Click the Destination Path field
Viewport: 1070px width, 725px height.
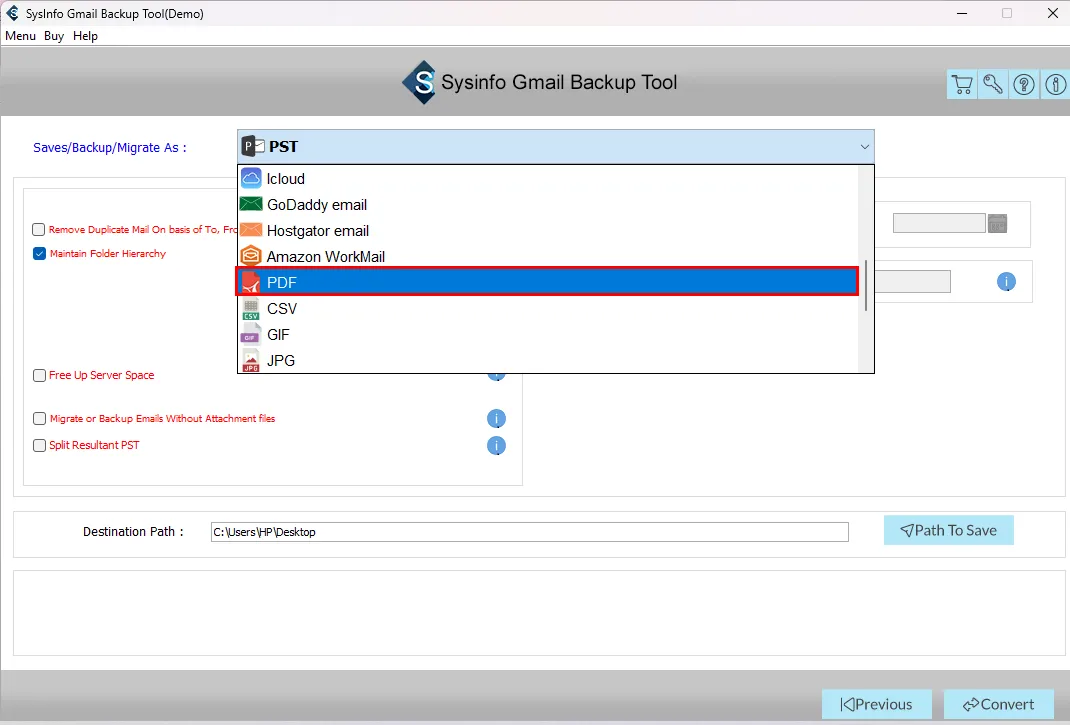tap(530, 532)
